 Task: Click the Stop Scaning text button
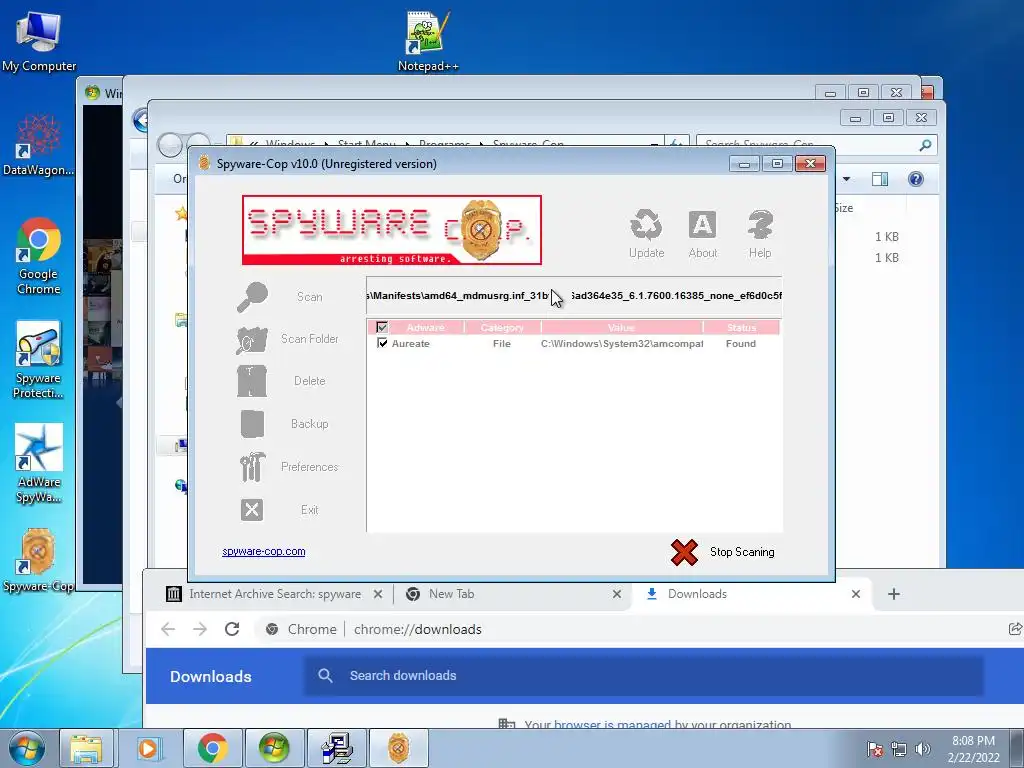pos(742,552)
